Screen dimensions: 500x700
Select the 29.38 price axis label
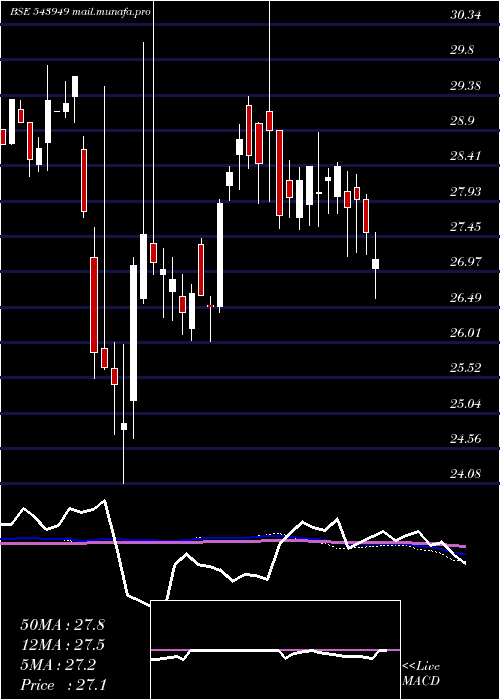pos(466,86)
